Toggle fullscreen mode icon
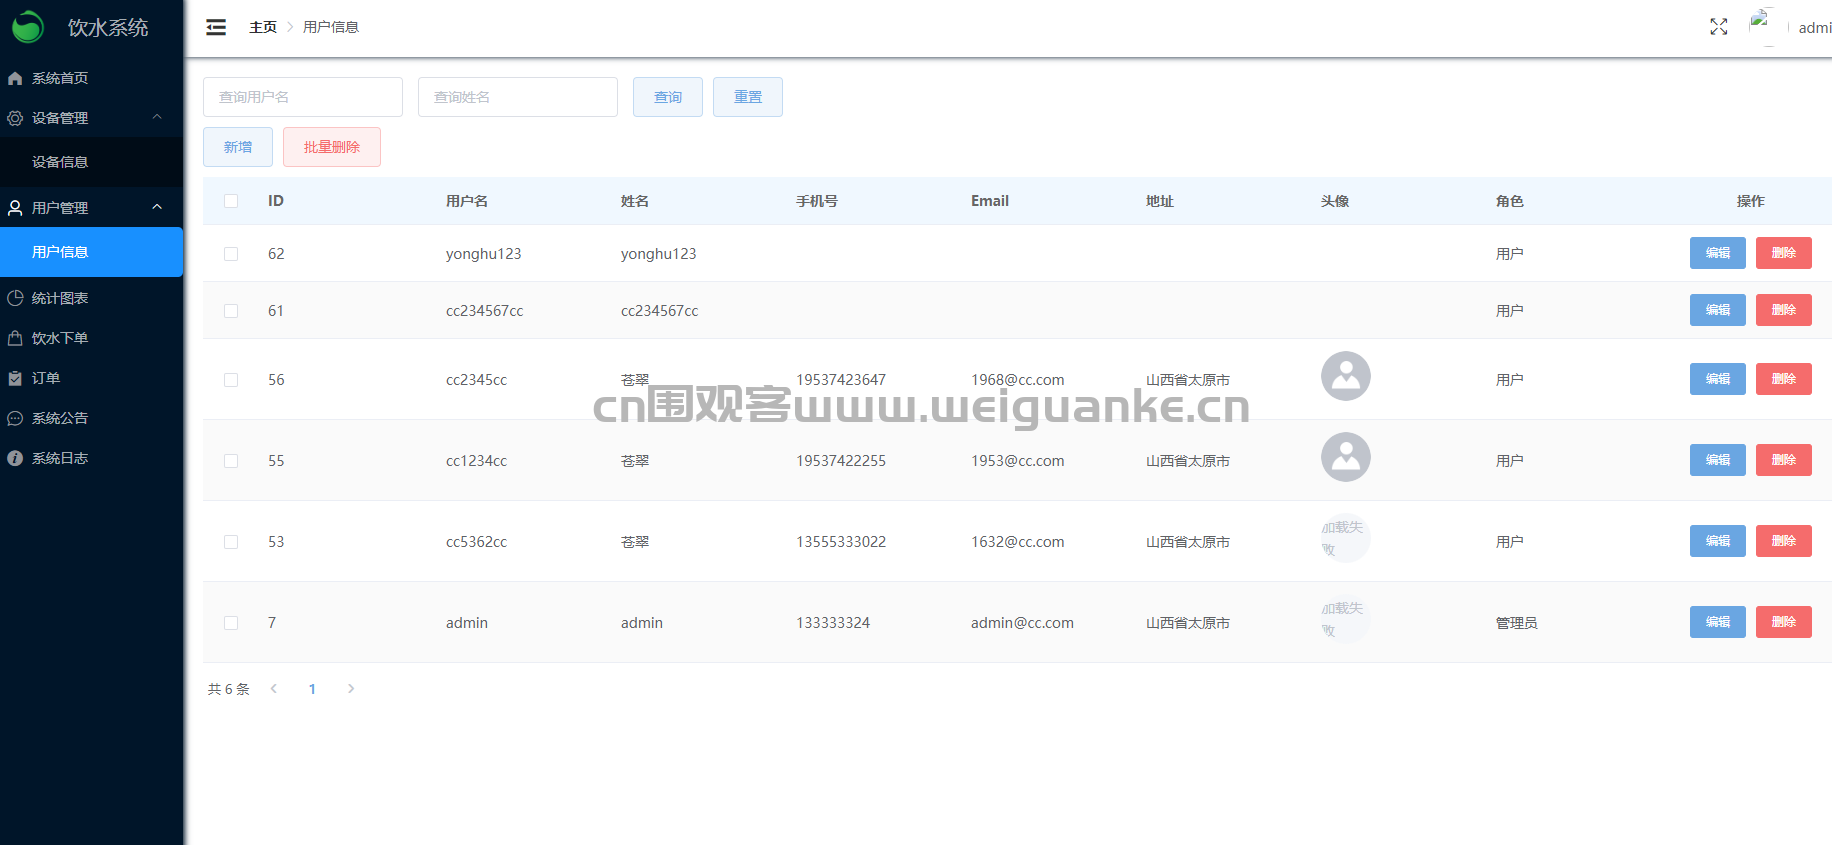This screenshot has height=845, width=1832. [1718, 27]
